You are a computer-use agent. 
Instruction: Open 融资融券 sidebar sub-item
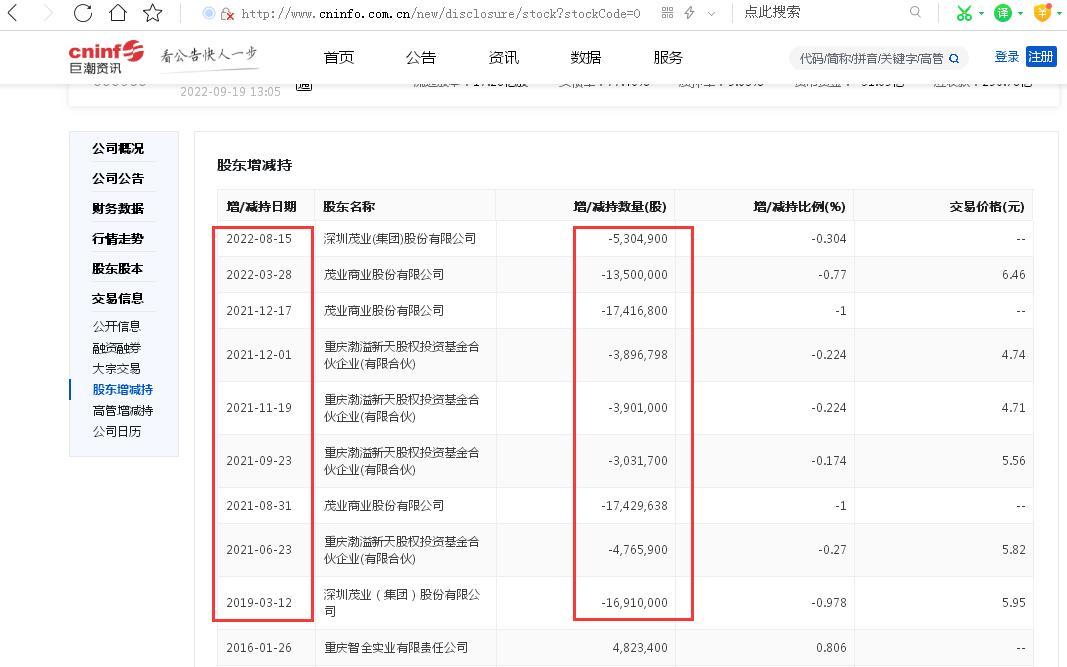[116, 348]
